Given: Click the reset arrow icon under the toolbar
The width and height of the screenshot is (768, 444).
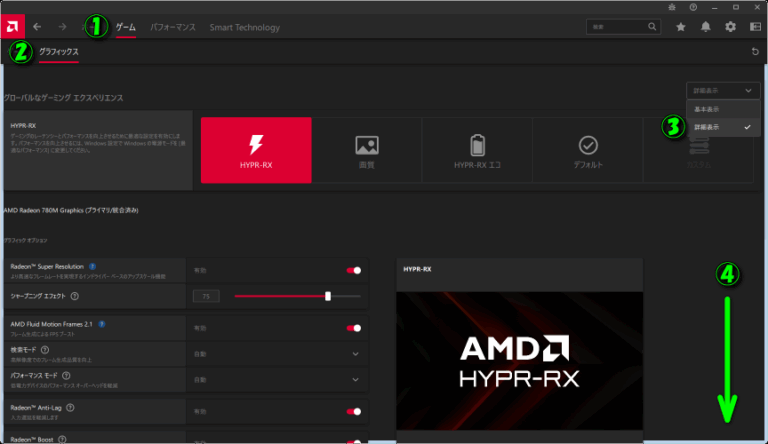Looking at the screenshot, I should [x=755, y=51].
